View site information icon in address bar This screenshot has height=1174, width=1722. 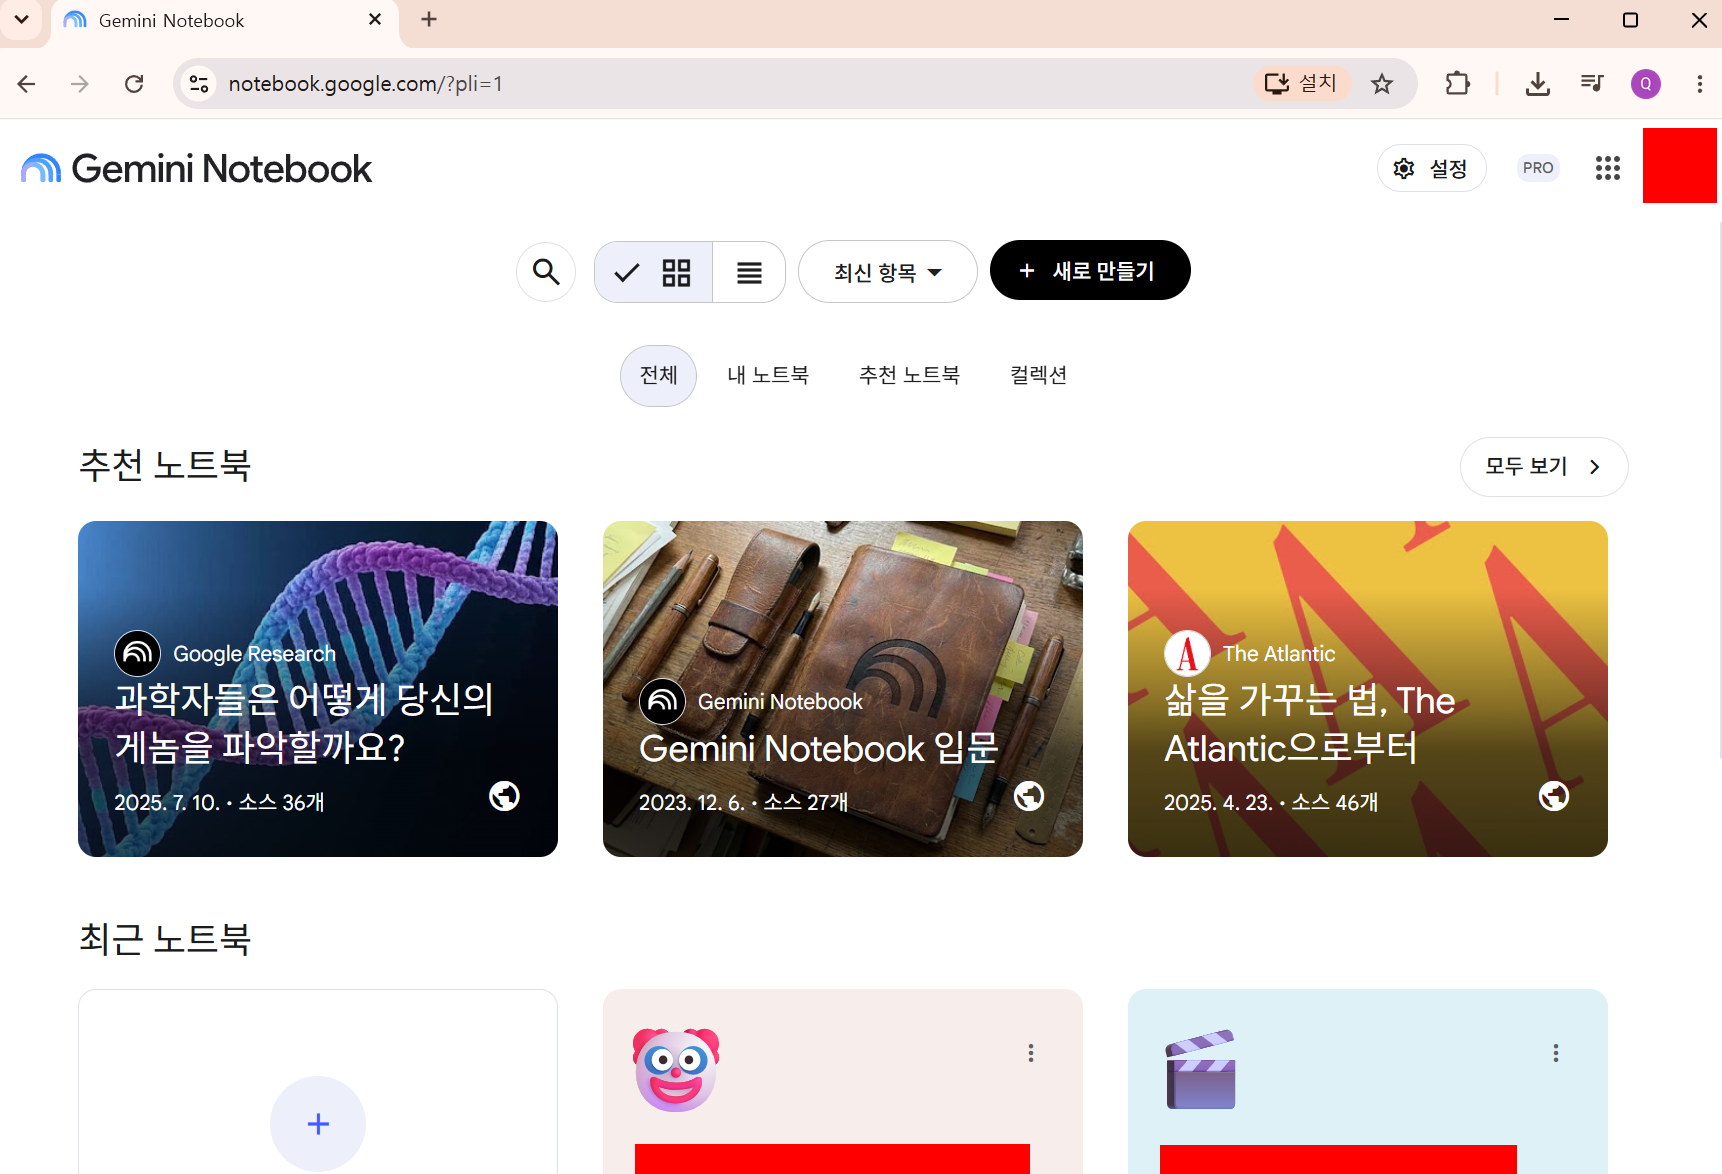(199, 84)
